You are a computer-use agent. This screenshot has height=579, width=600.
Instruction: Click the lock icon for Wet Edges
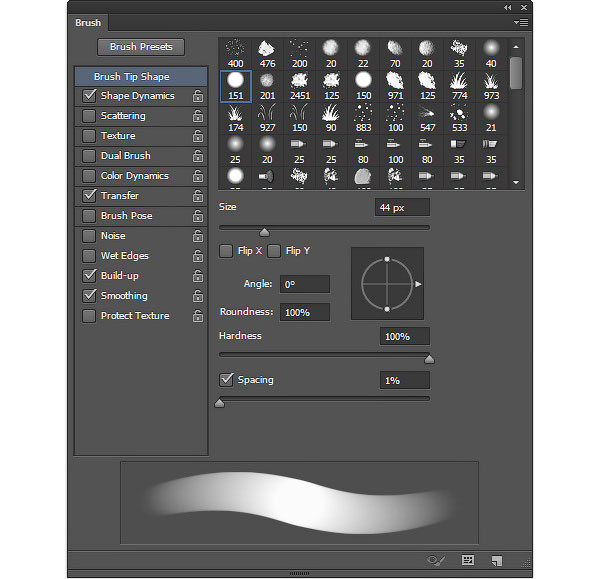click(x=198, y=256)
